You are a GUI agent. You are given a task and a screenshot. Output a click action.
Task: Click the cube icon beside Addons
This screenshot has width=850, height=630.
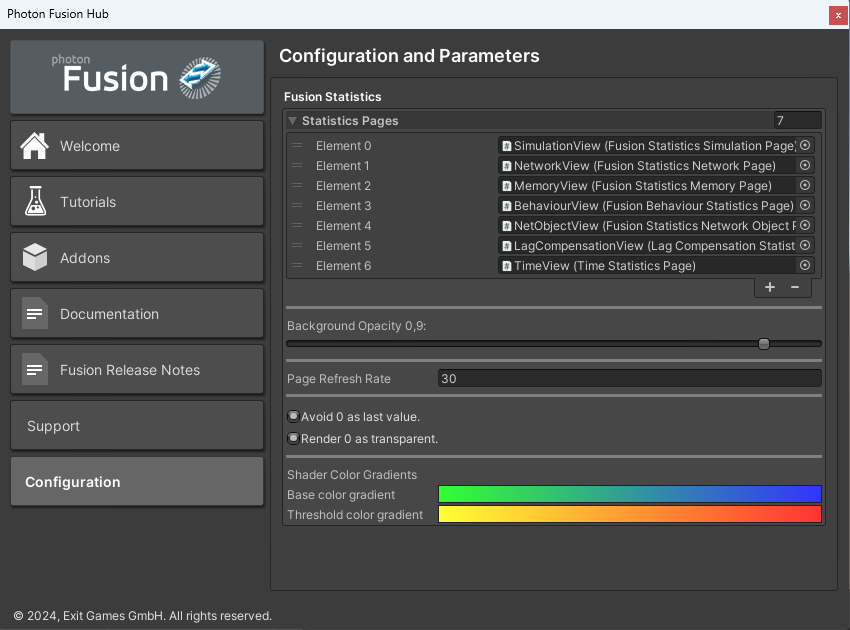[35, 257]
